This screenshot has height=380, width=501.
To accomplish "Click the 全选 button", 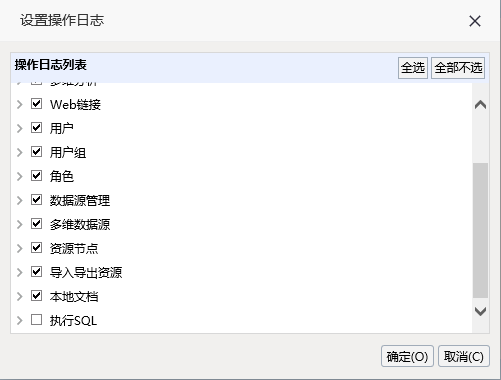I will click(x=413, y=68).
